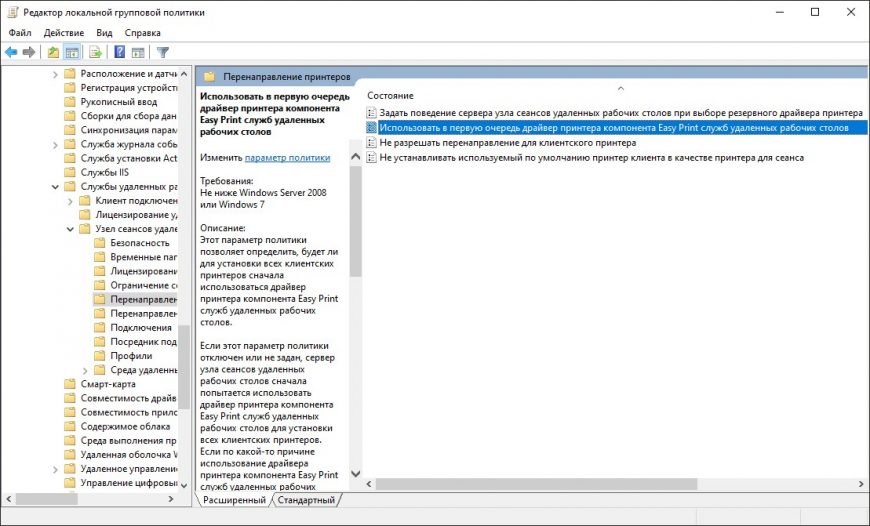Screen dimensions: 870x526
Task: Collapse the 'Узел сеансов' tree node
Action: coord(70,229)
